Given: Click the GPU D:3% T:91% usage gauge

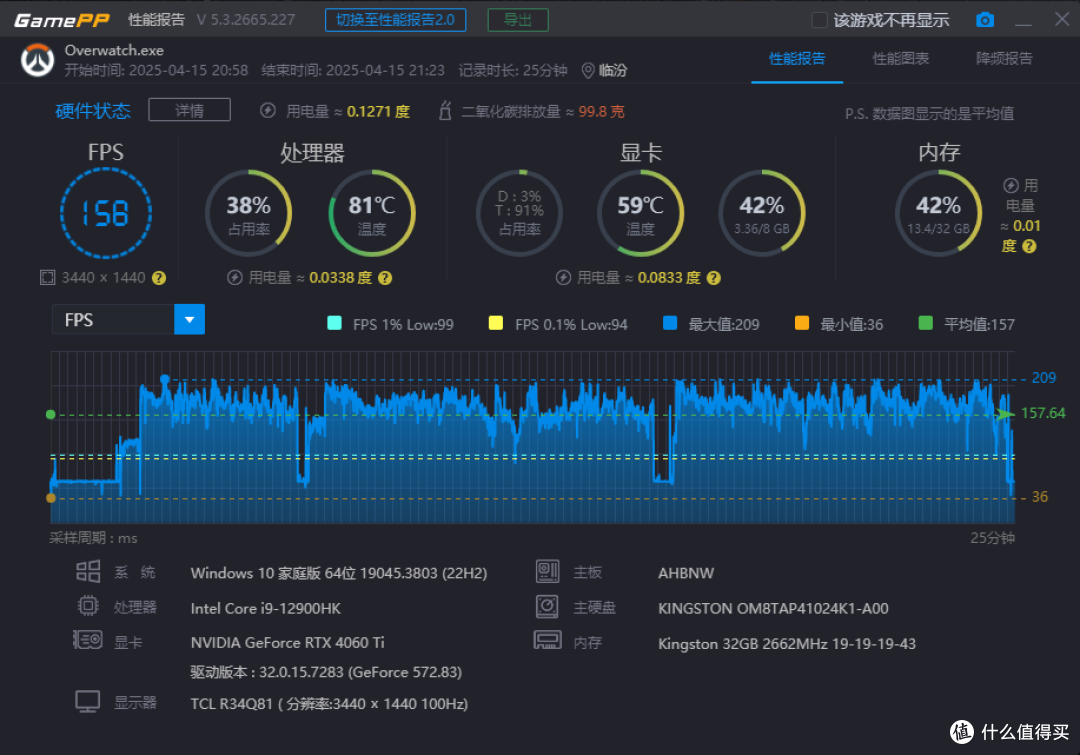Looking at the screenshot, I should (x=519, y=213).
